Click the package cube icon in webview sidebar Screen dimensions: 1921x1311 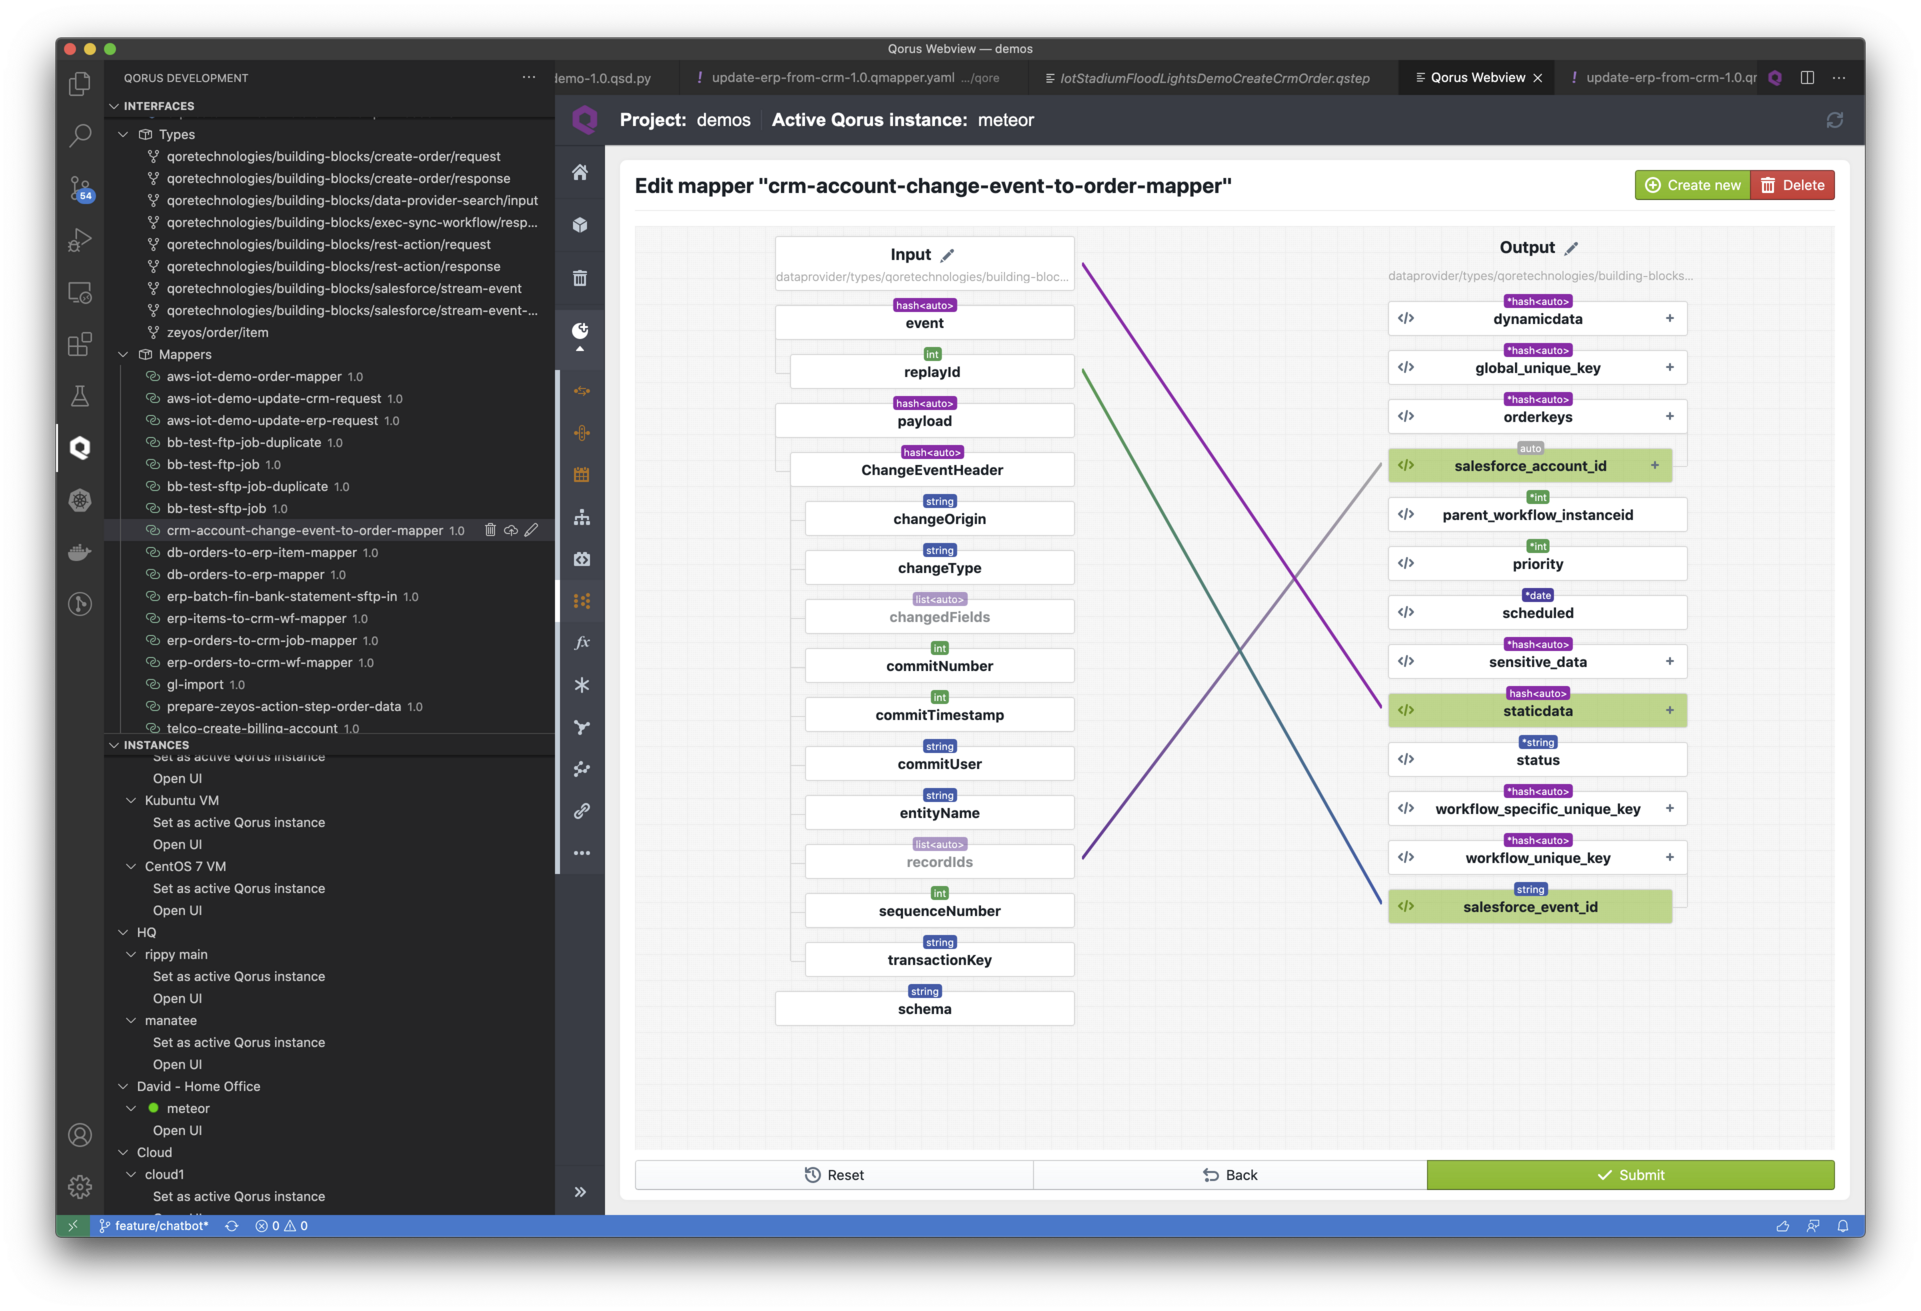(580, 225)
